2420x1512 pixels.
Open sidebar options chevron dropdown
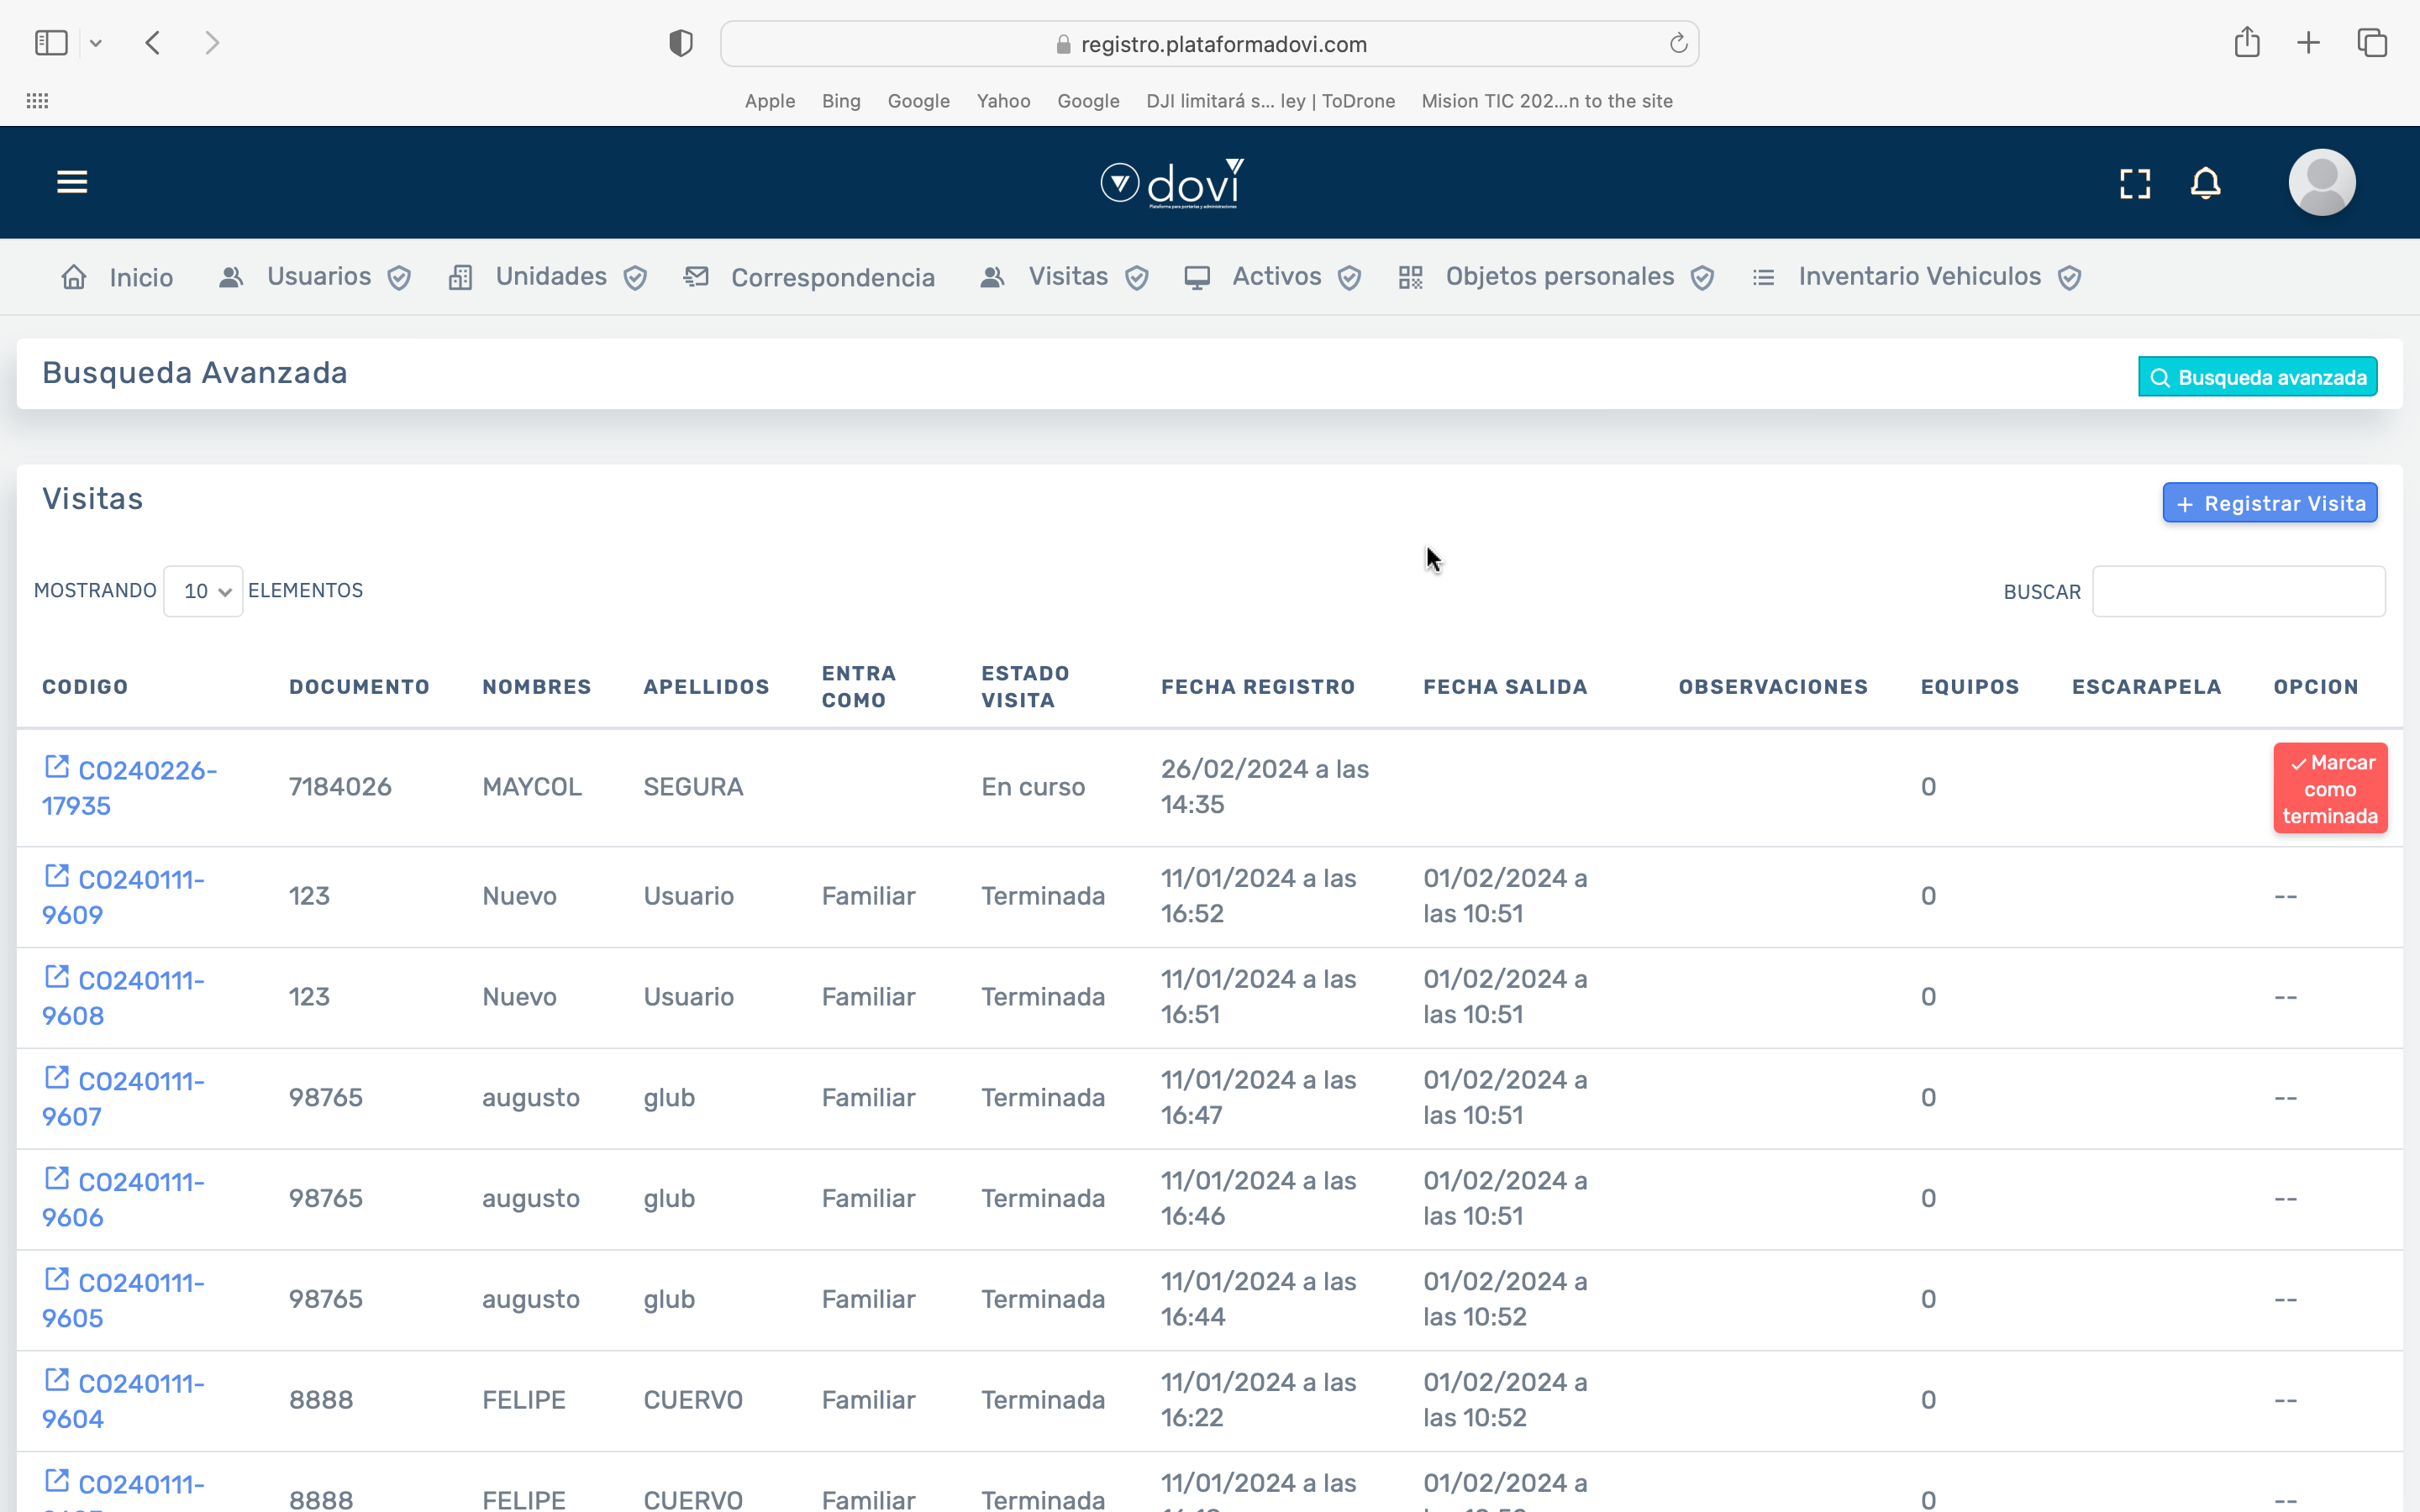click(x=96, y=43)
